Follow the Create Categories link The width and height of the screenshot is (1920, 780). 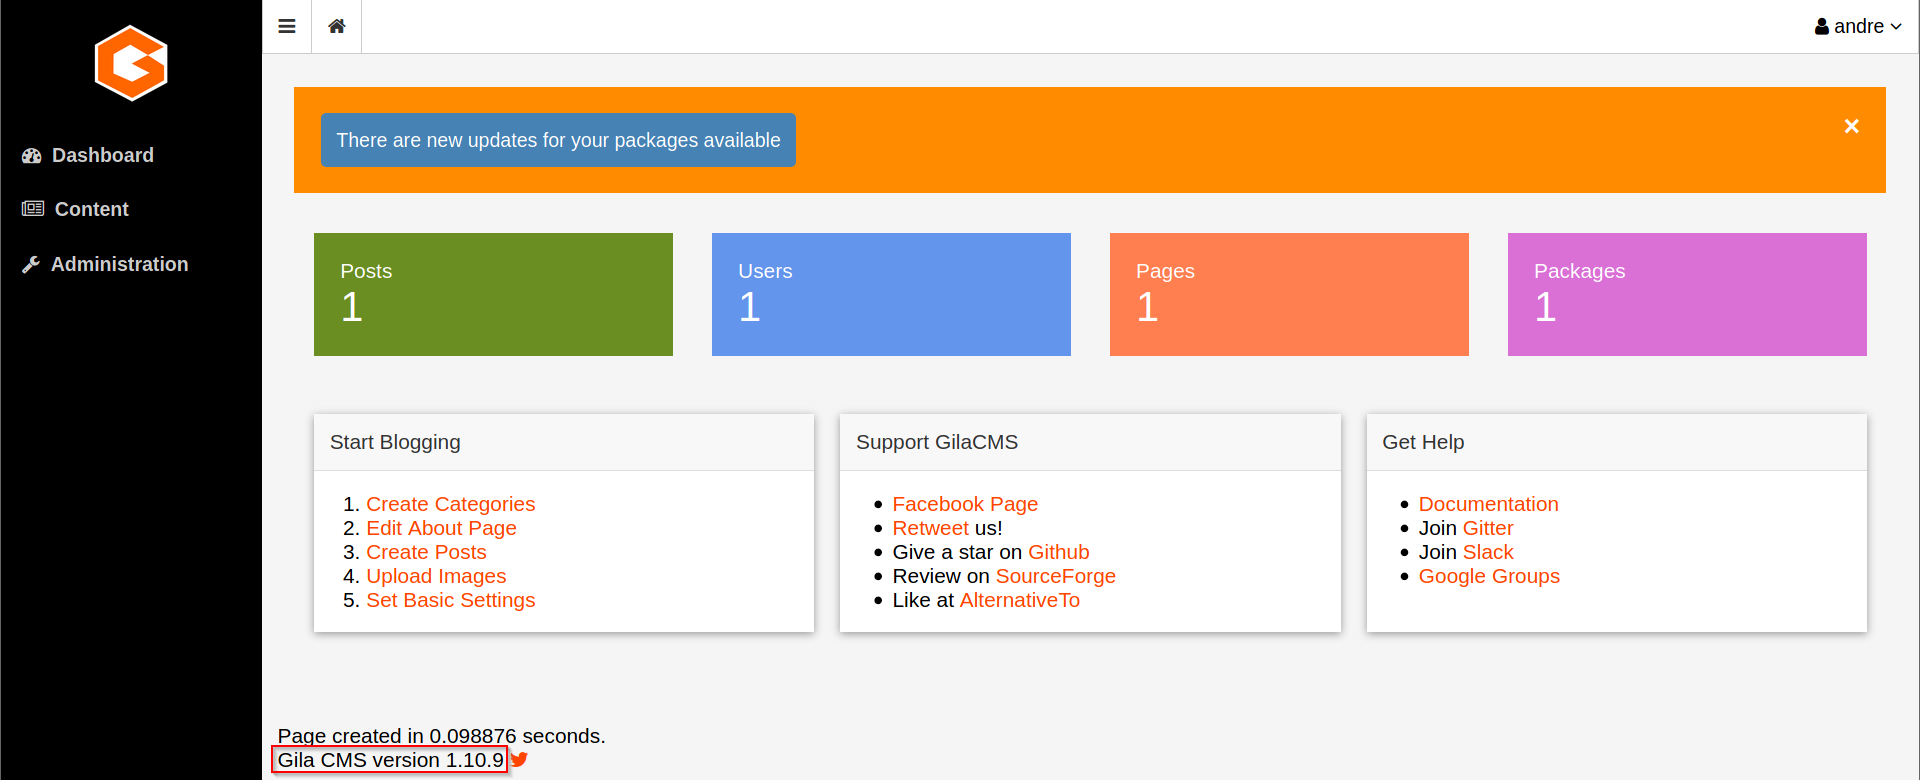point(450,504)
